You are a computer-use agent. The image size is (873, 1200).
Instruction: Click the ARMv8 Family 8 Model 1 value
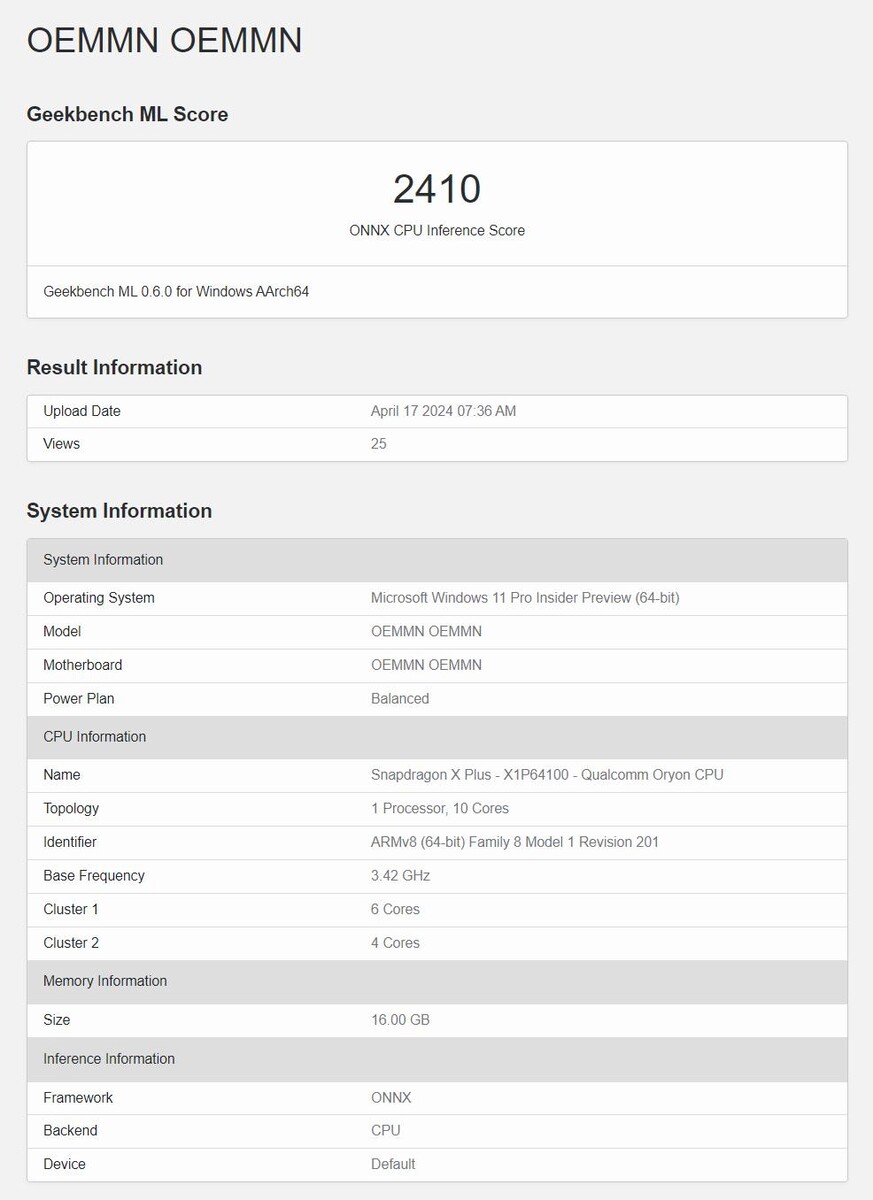[x=515, y=842]
